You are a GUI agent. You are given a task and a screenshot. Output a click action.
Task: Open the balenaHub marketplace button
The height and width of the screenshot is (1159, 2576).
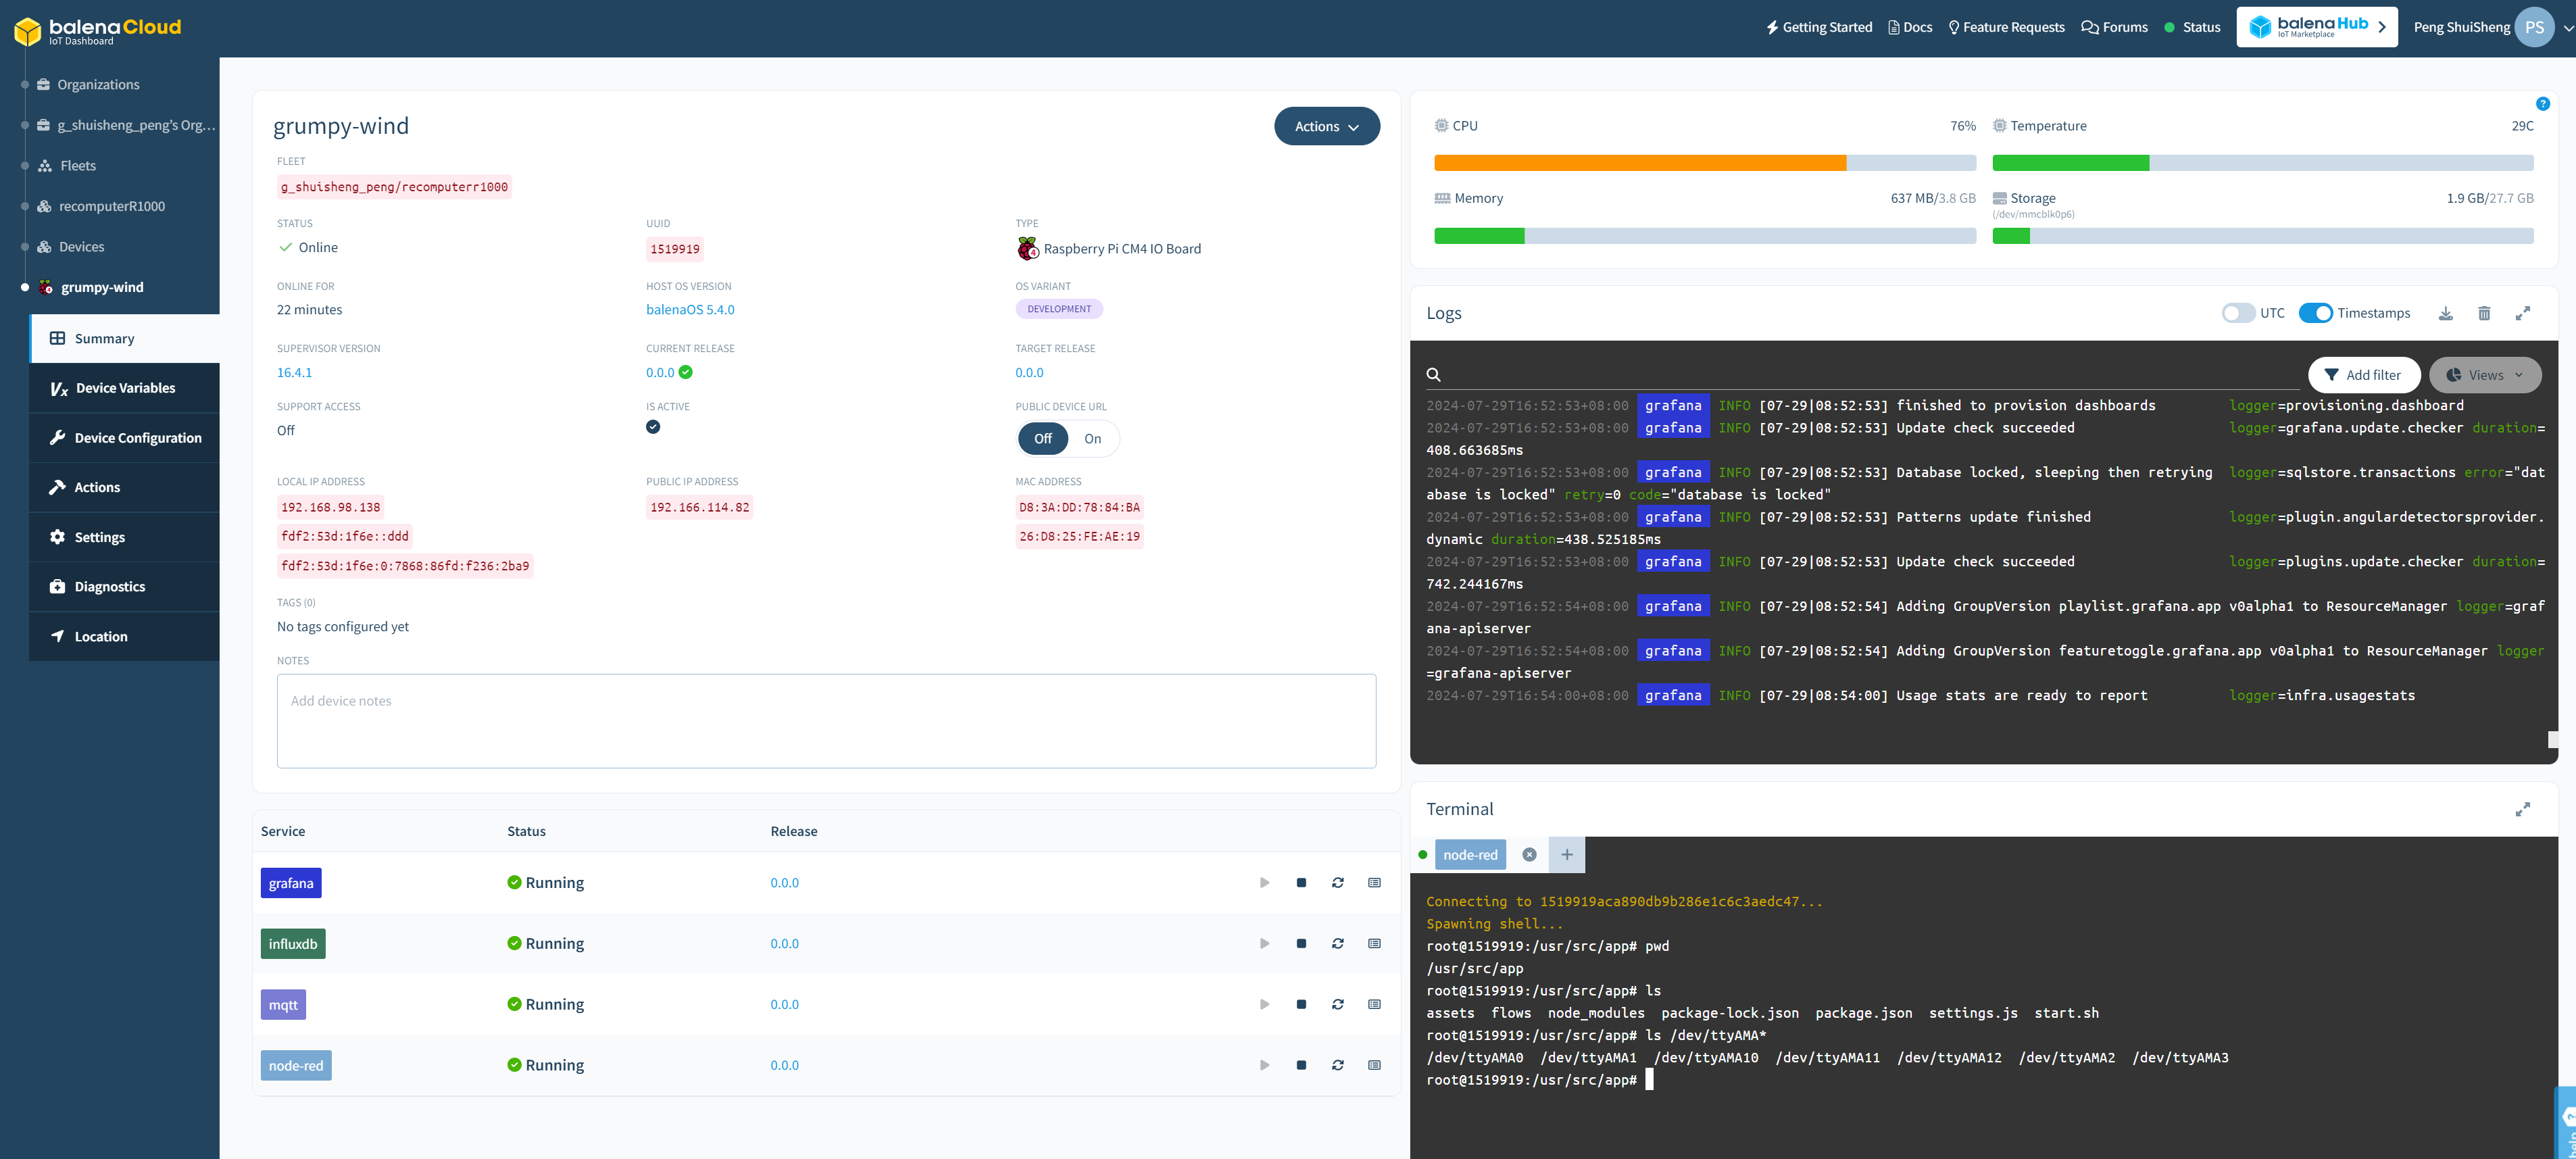pos(2317,28)
